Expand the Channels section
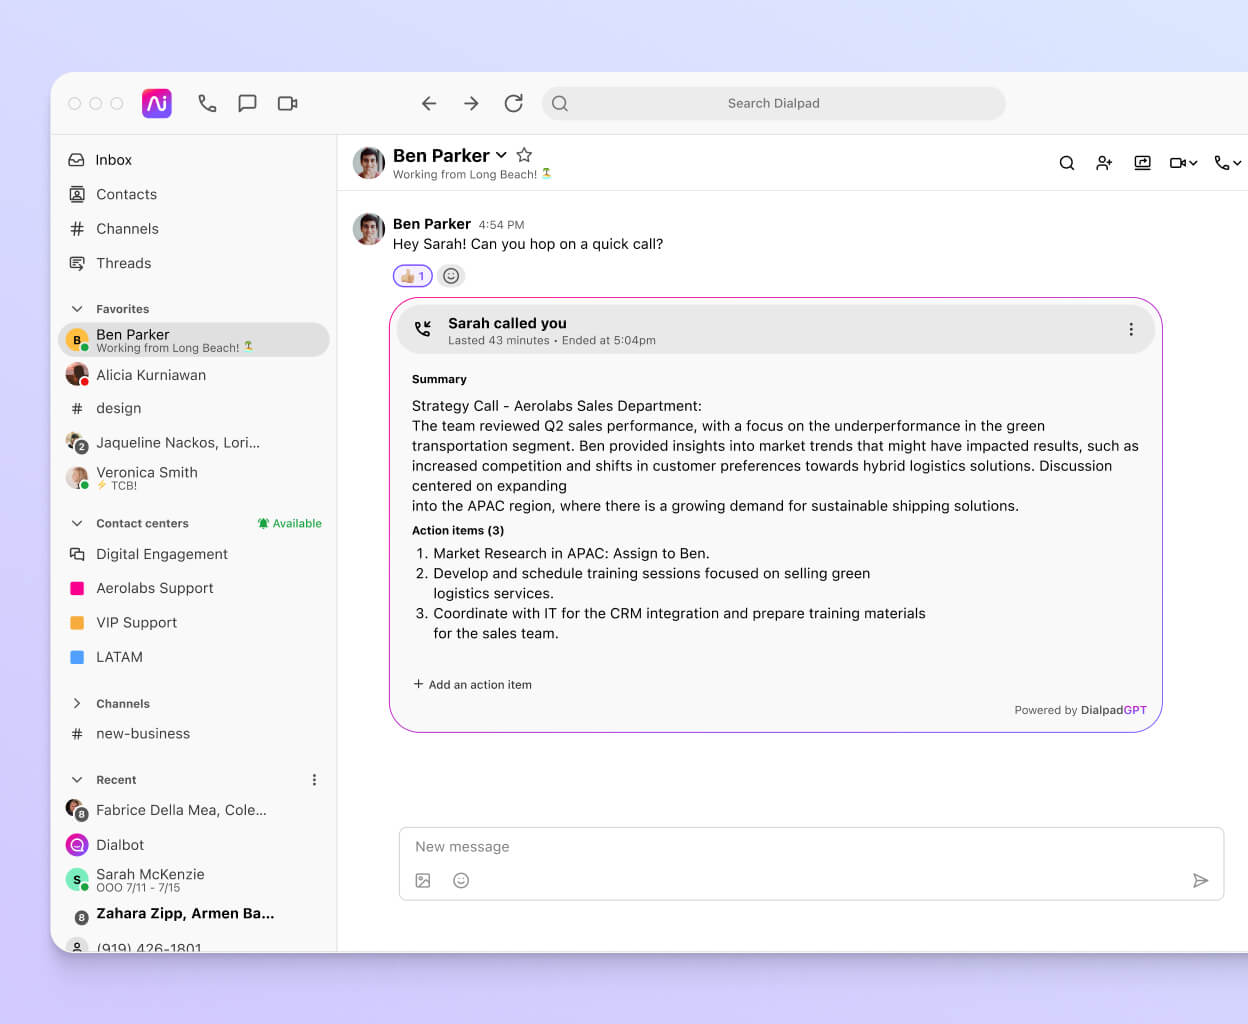Image resolution: width=1248 pixels, height=1024 pixels. pyautogui.click(x=76, y=703)
